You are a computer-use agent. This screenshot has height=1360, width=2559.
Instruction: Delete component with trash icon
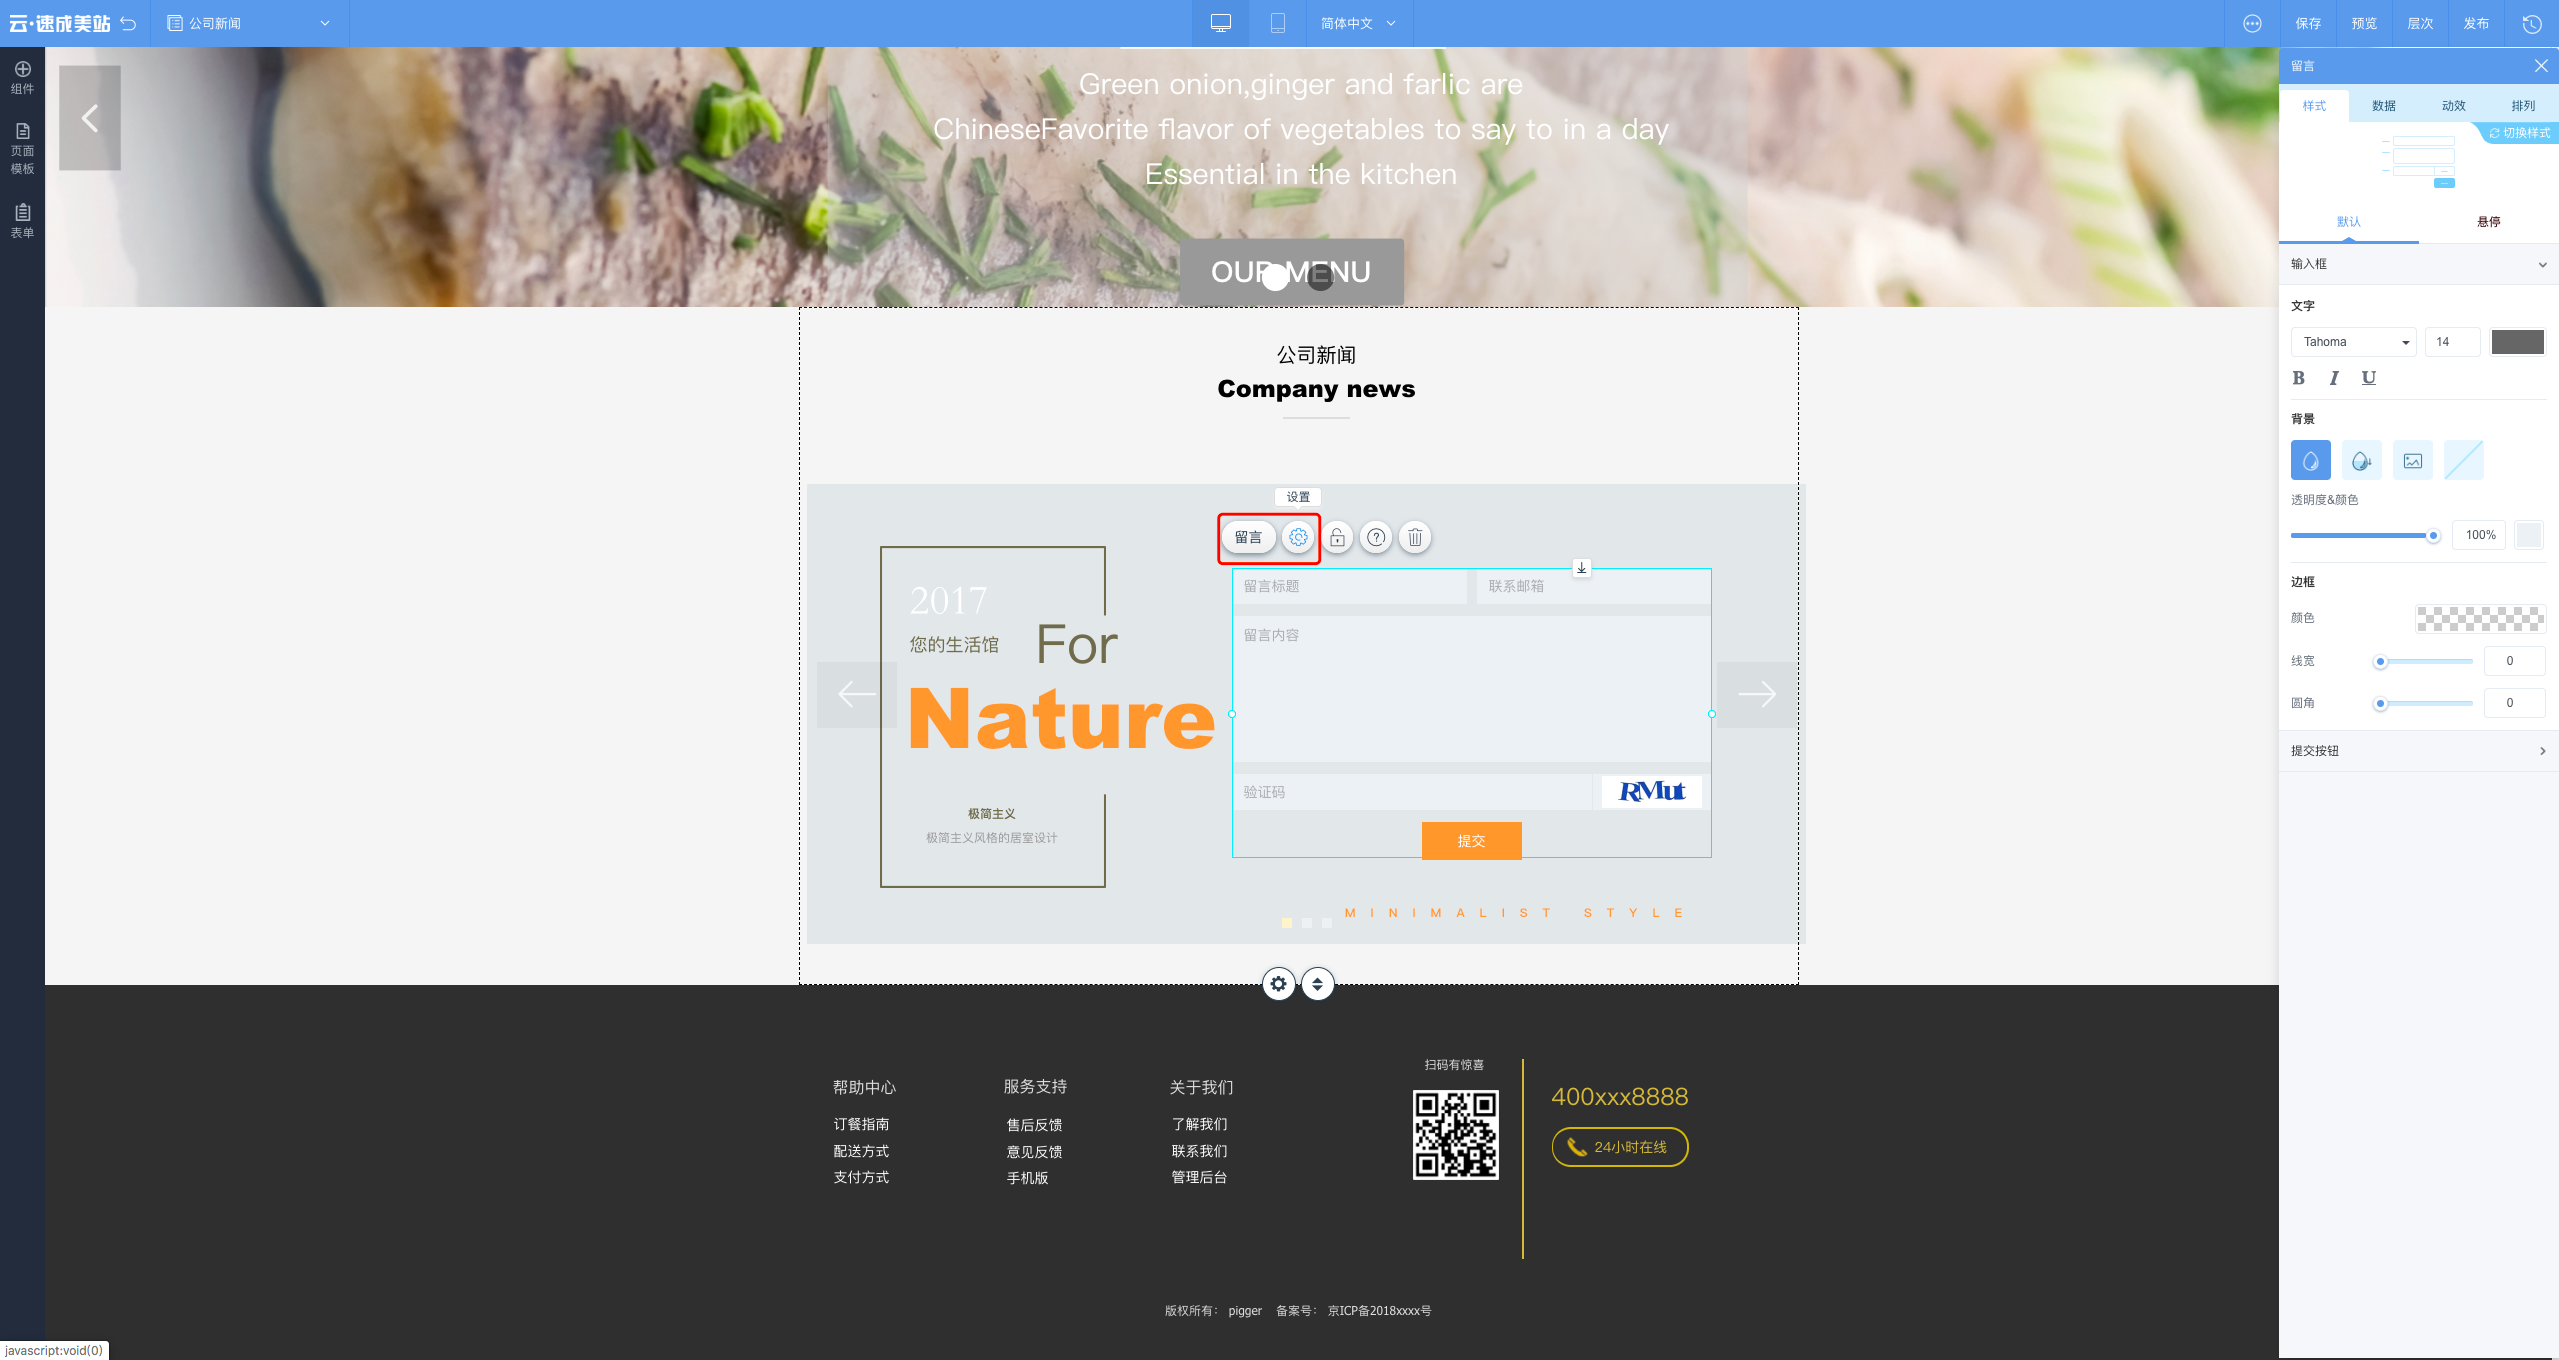pos(1415,537)
